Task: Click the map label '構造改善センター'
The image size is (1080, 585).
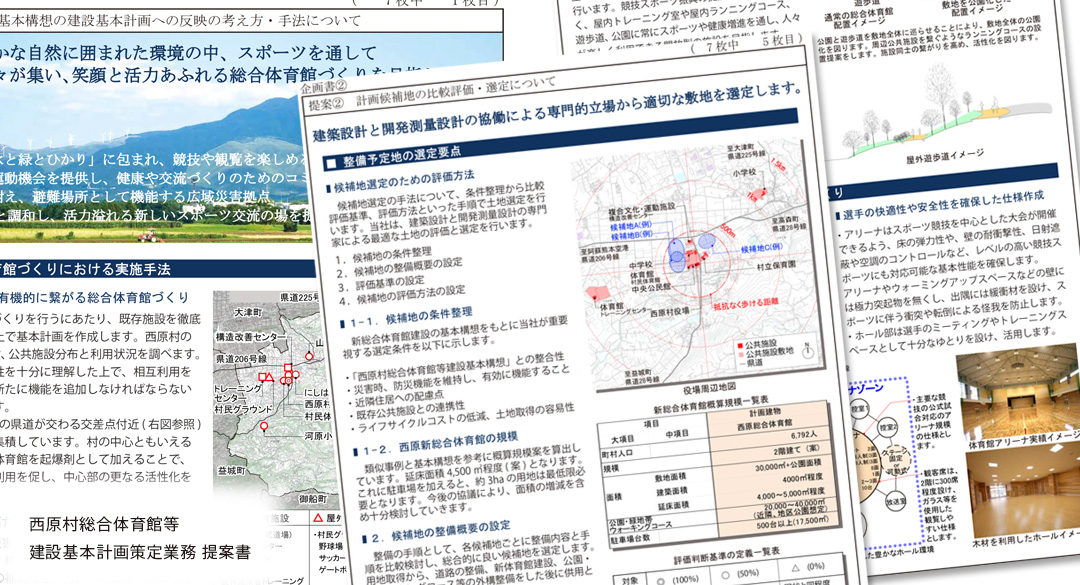Action: coord(251,337)
